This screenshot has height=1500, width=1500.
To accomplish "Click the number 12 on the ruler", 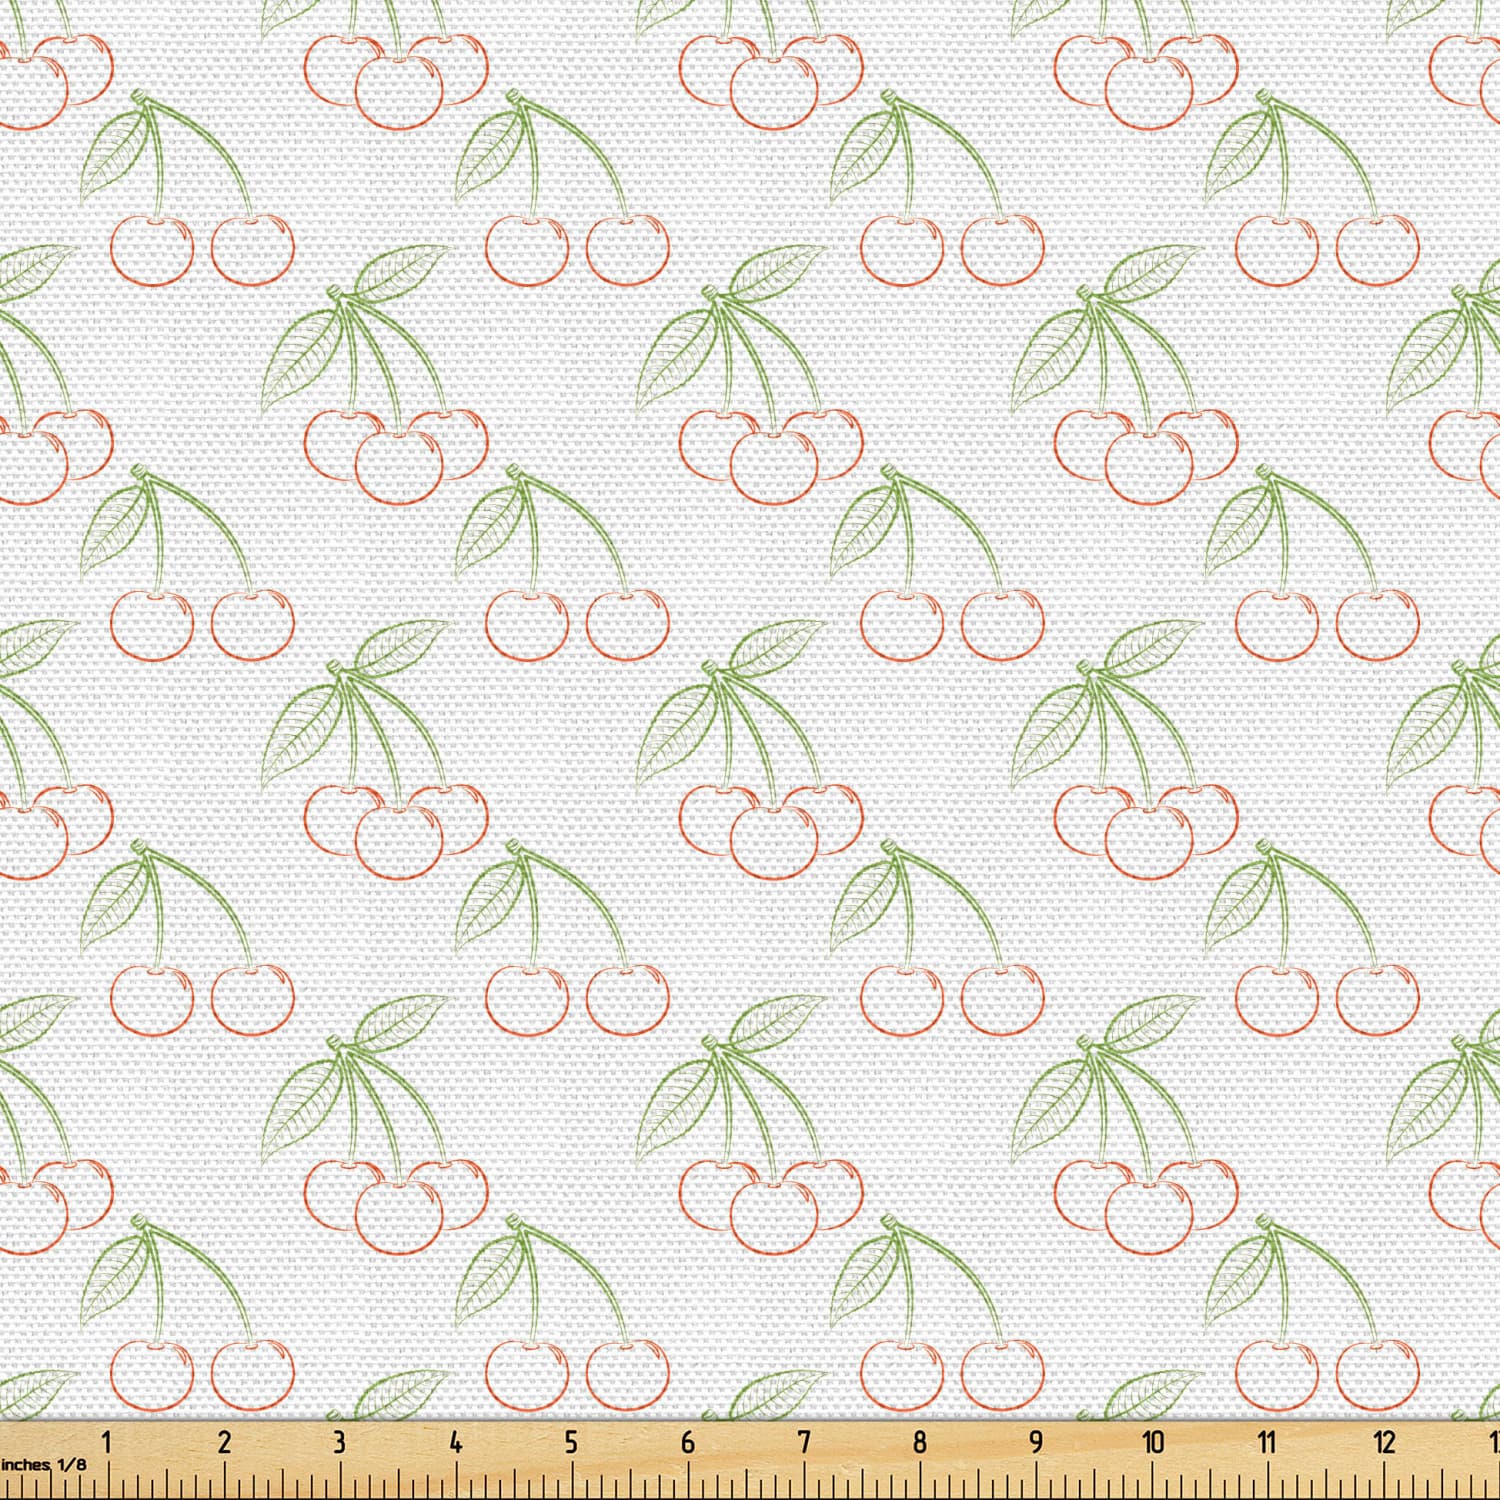I will tap(1385, 1442).
